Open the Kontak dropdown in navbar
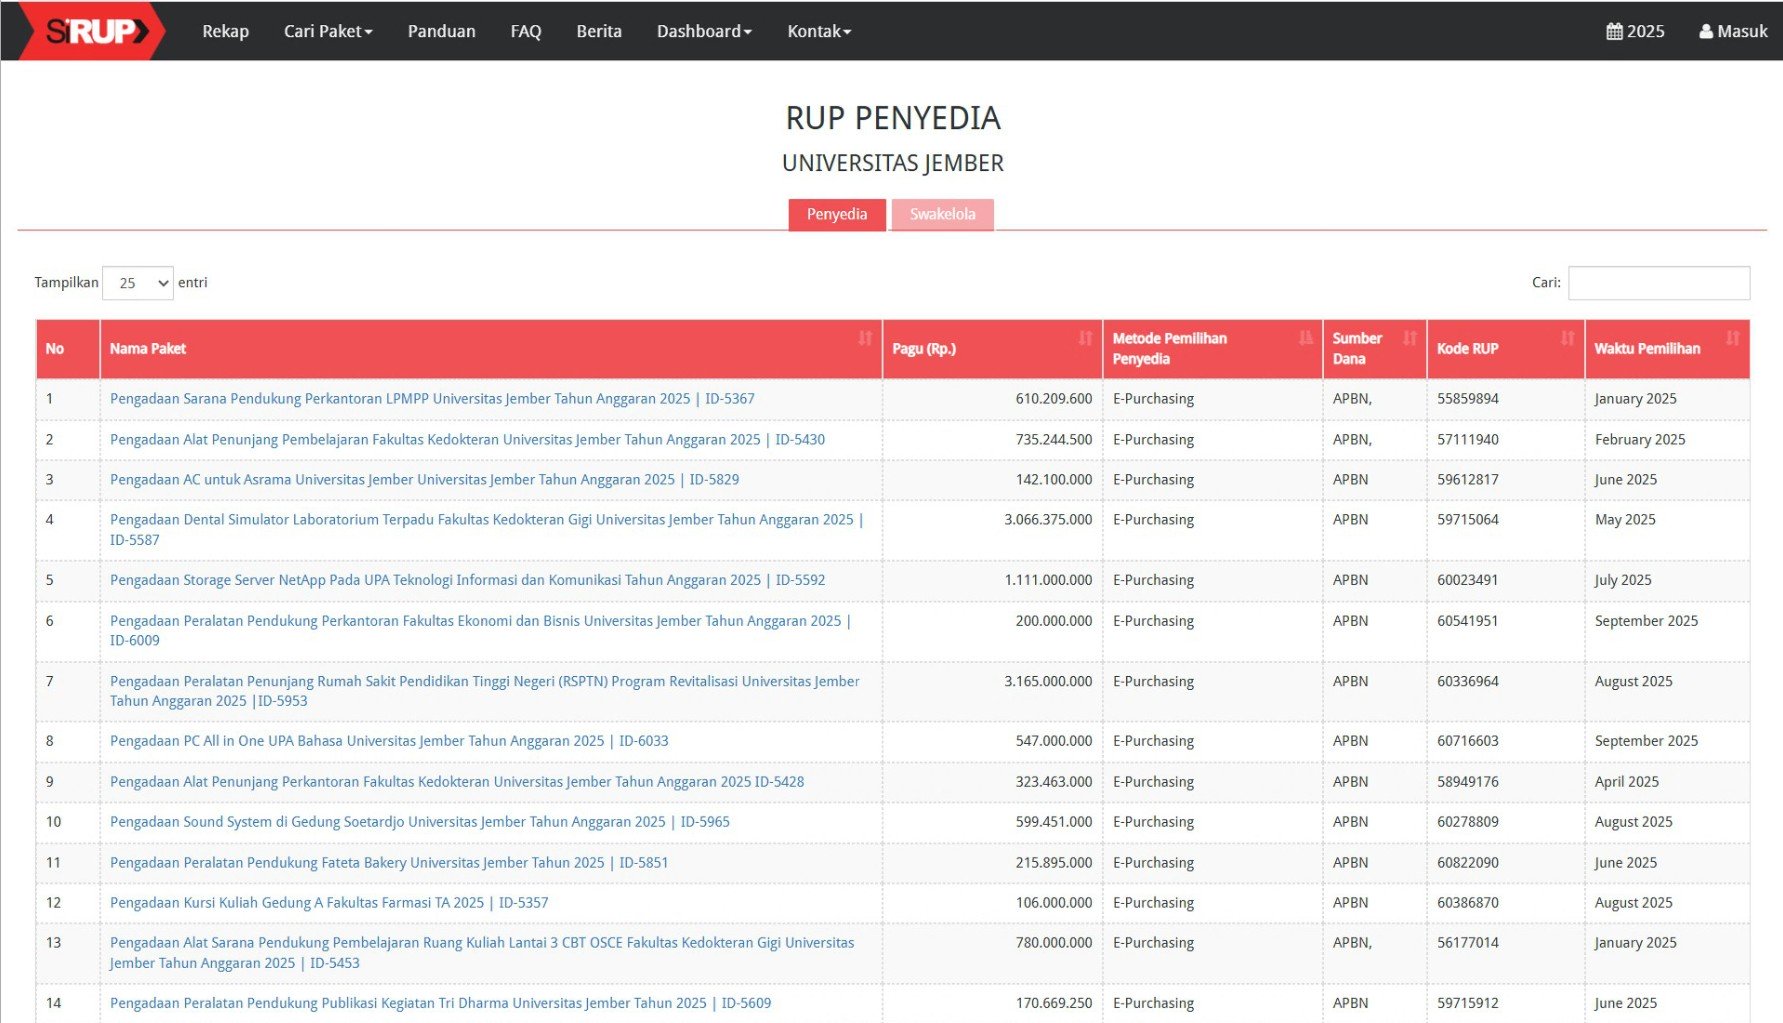Image resolution: width=1783 pixels, height=1023 pixels. click(x=819, y=31)
